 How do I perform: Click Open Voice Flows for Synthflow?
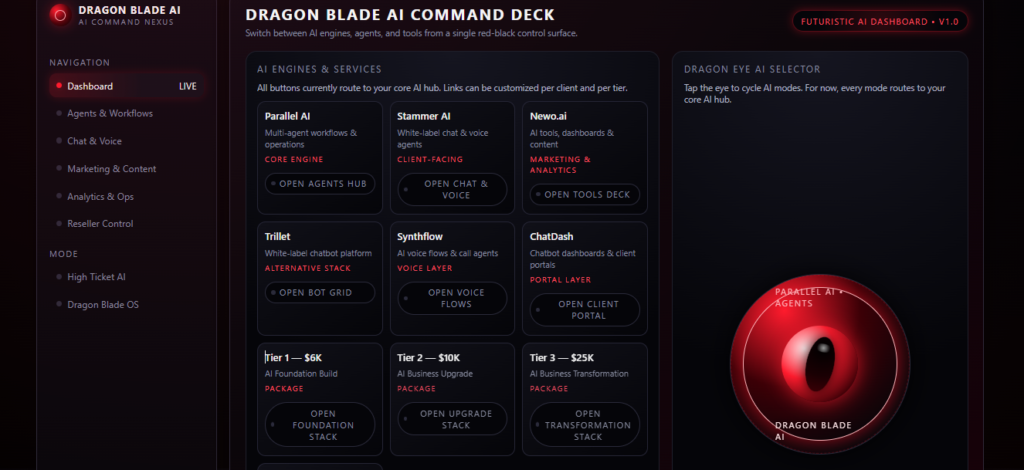pos(453,298)
